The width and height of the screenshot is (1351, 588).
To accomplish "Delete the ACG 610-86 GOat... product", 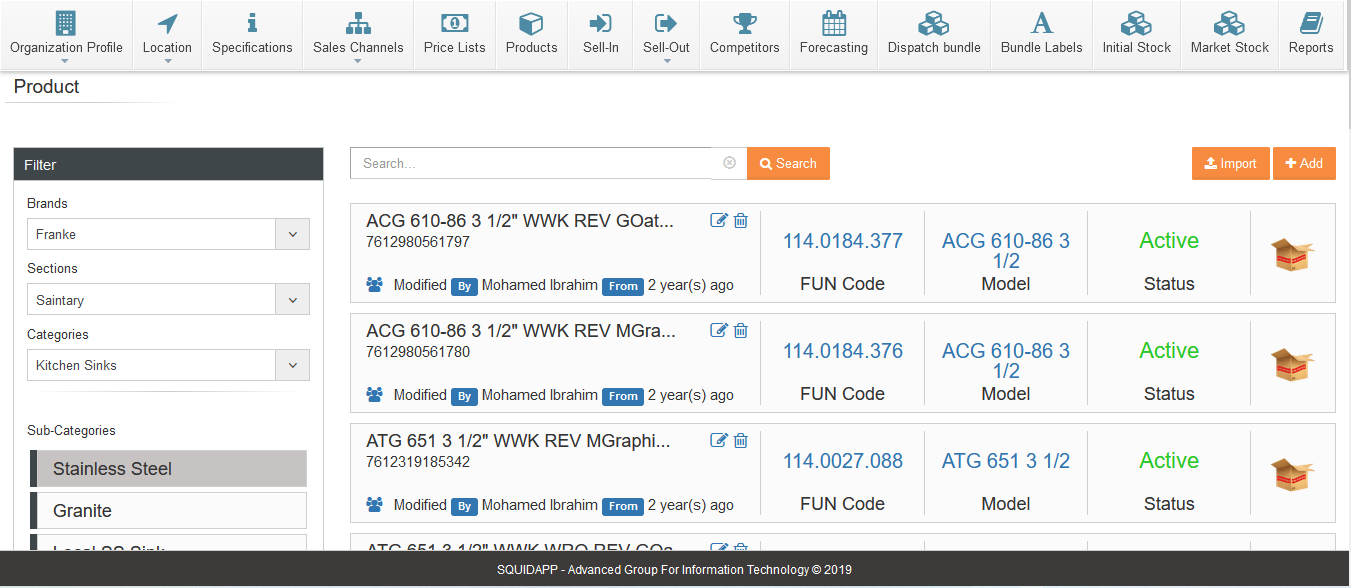I will coord(741,220).
